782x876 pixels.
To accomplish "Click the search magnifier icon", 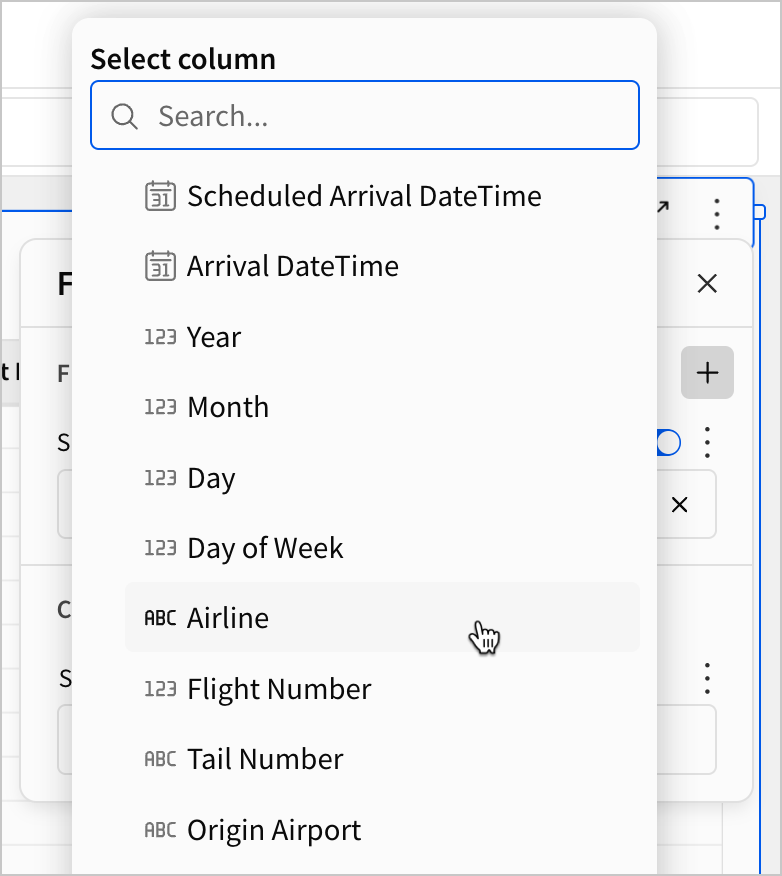I will point(124,116).
